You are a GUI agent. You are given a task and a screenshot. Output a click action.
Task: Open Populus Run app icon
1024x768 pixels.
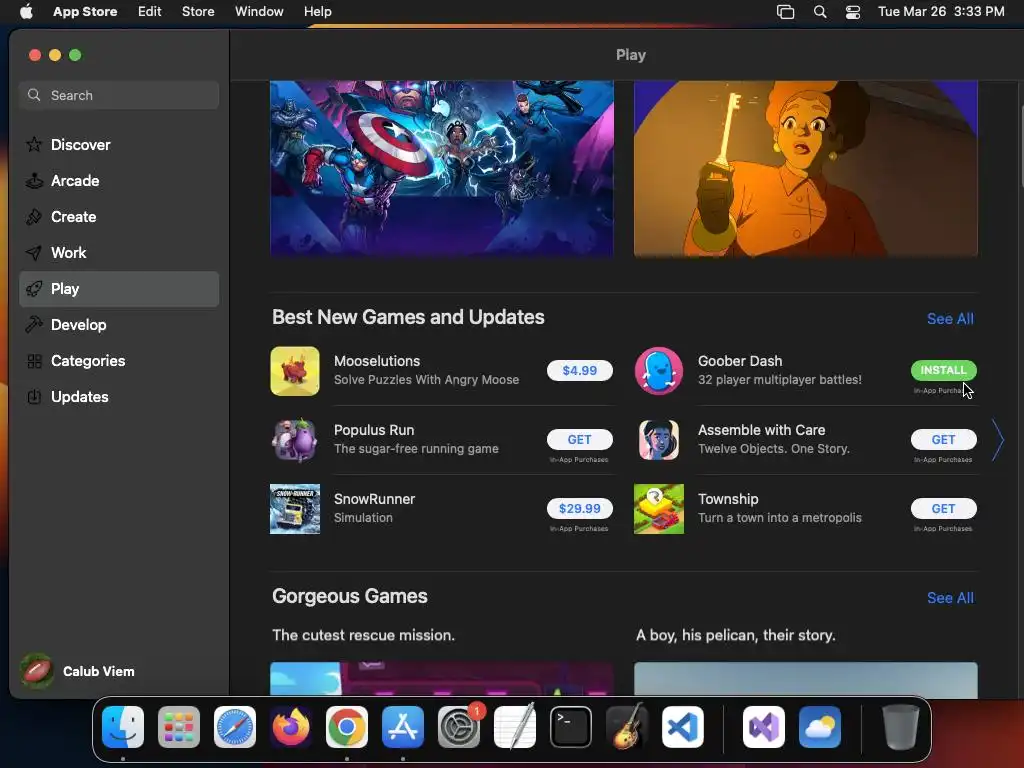[x=295, y=440]
